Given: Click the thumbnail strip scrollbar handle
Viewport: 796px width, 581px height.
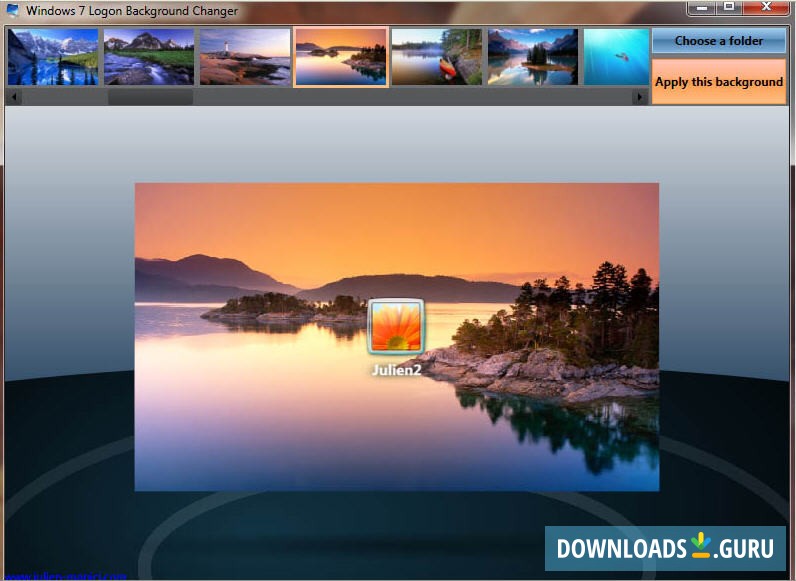Looking at the screenshot, I should pyautogui.click(x=150, y=97).
